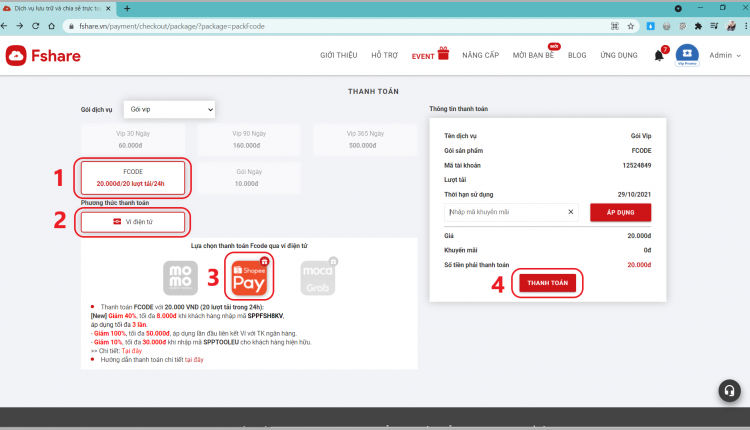This screenshot has height=430, width=750.
Task: Reload the page with refresh icon
Action: pyautogui.click(x=35, y=26)
